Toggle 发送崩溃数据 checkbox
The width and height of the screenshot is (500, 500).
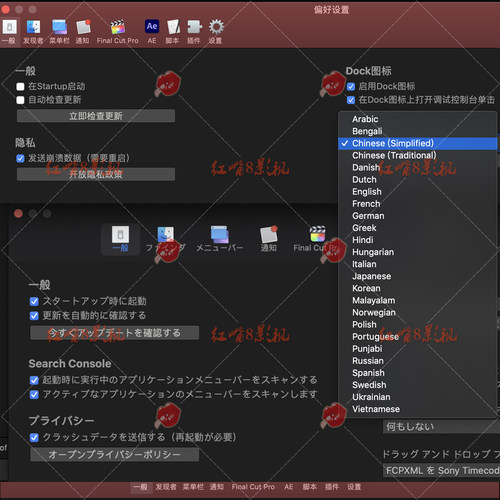(20, 158)
